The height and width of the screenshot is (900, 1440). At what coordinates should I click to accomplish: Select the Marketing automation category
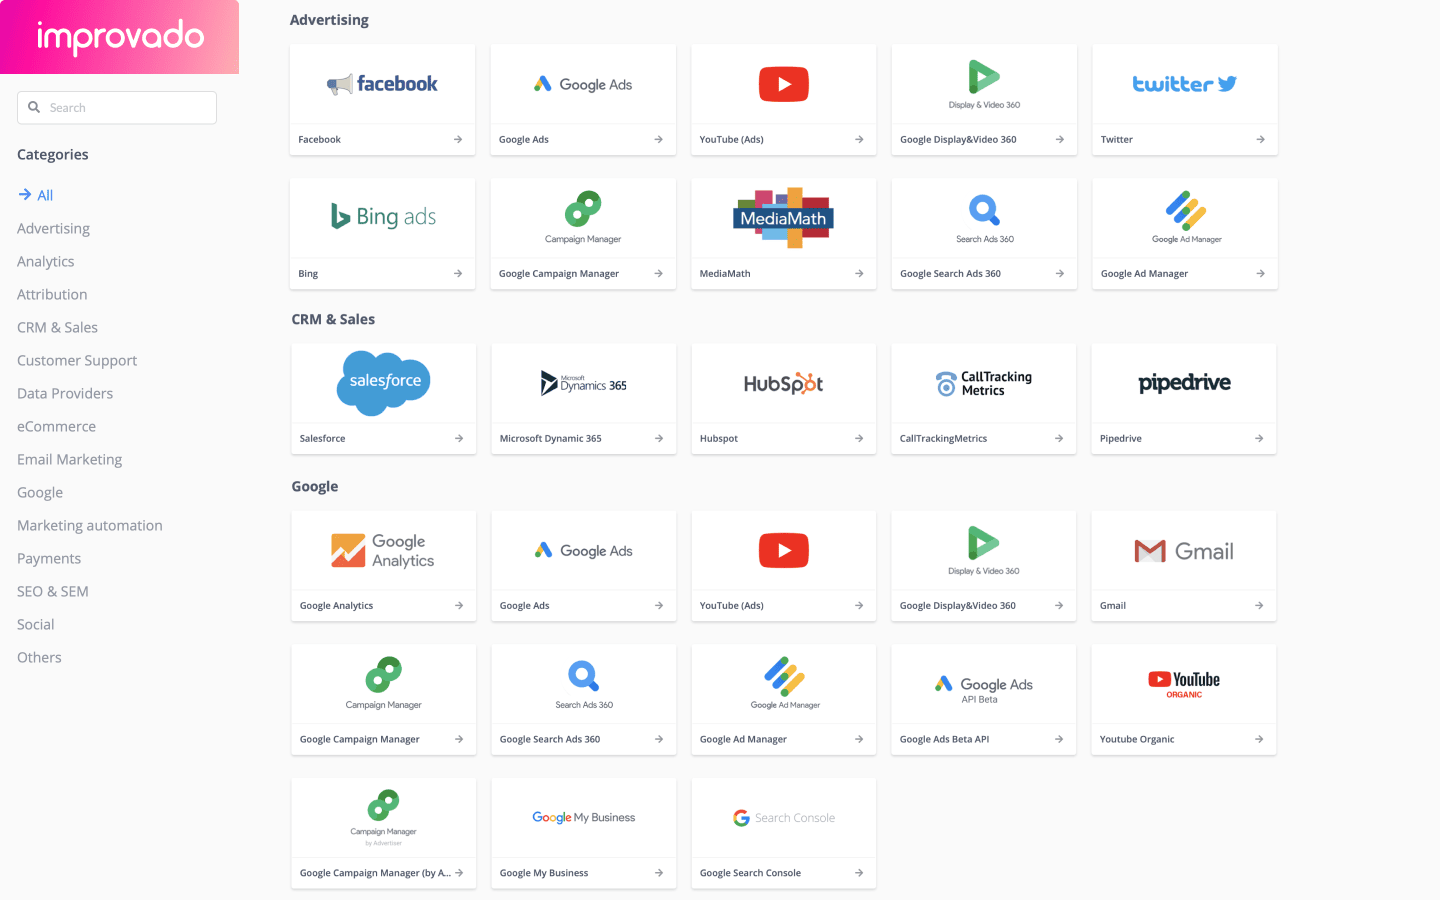89,525
